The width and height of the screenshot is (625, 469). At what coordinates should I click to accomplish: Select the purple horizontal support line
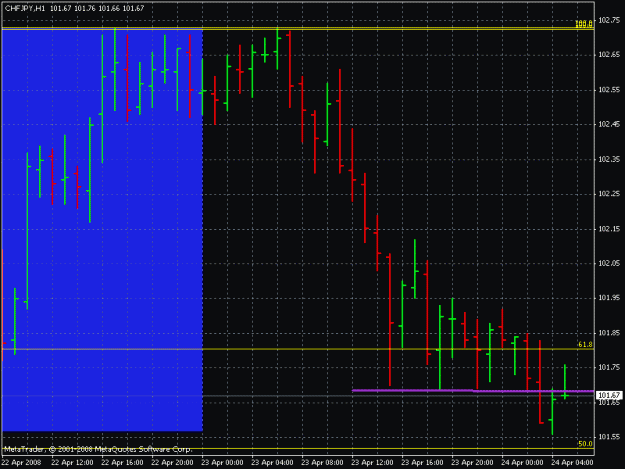pos(473,391)
